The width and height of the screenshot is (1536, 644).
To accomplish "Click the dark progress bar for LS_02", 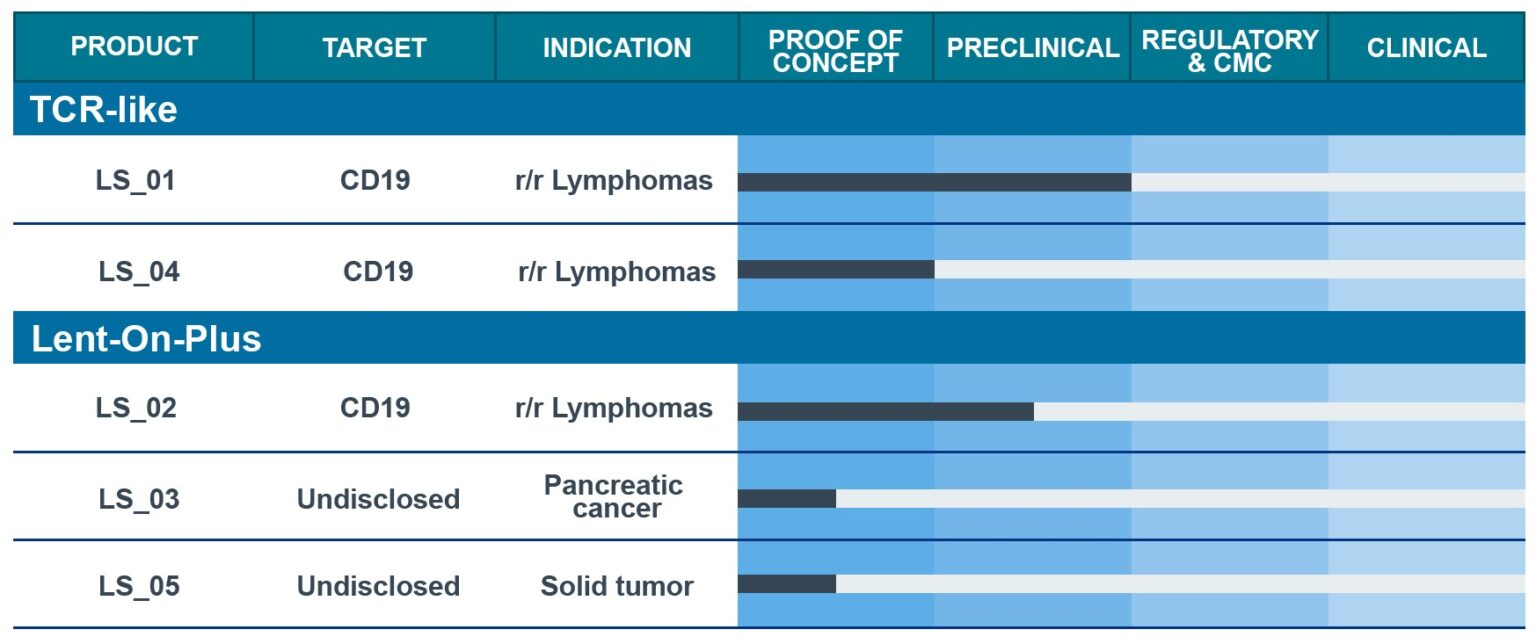I will tap(885, 411).
